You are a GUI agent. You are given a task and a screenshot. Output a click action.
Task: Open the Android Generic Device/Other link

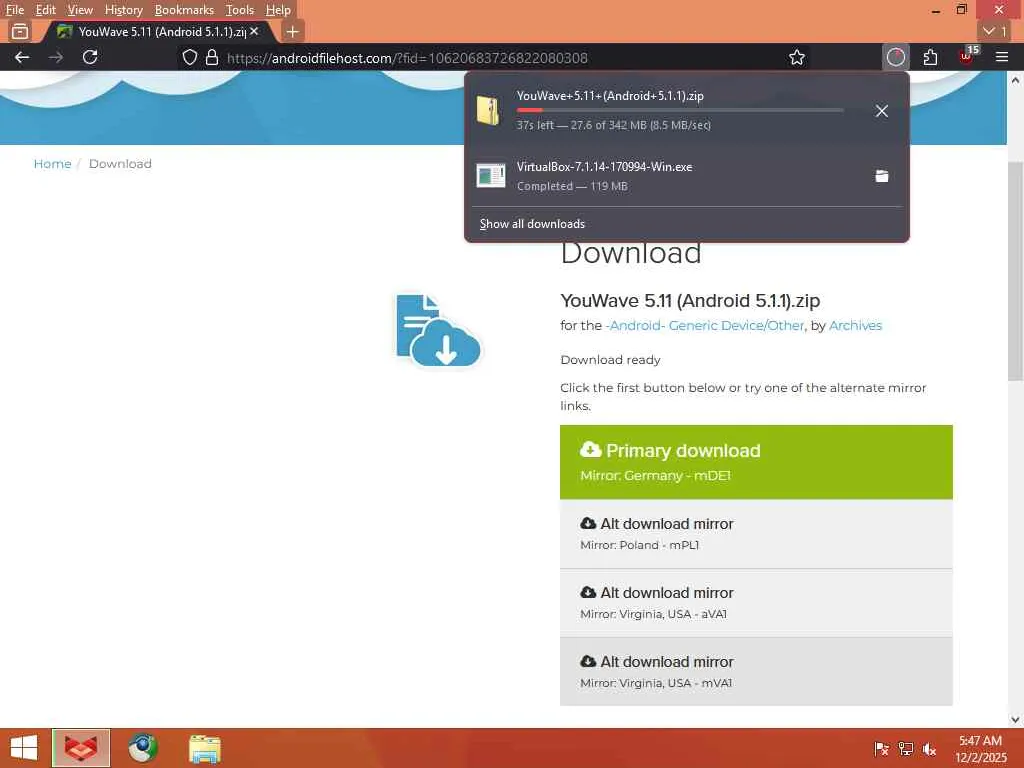tap(705, 325)
